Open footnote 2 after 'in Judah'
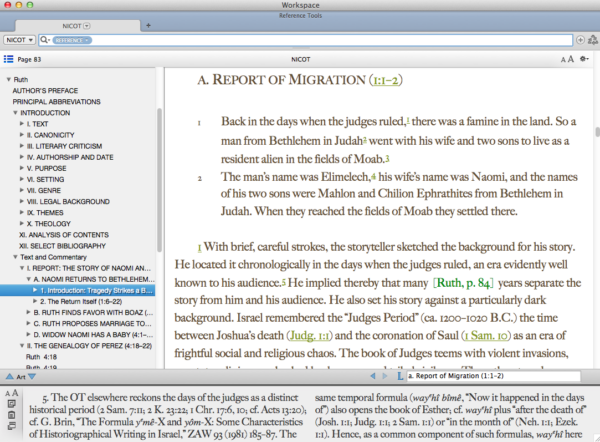600x442 pixels. click(x=365, y=140)
